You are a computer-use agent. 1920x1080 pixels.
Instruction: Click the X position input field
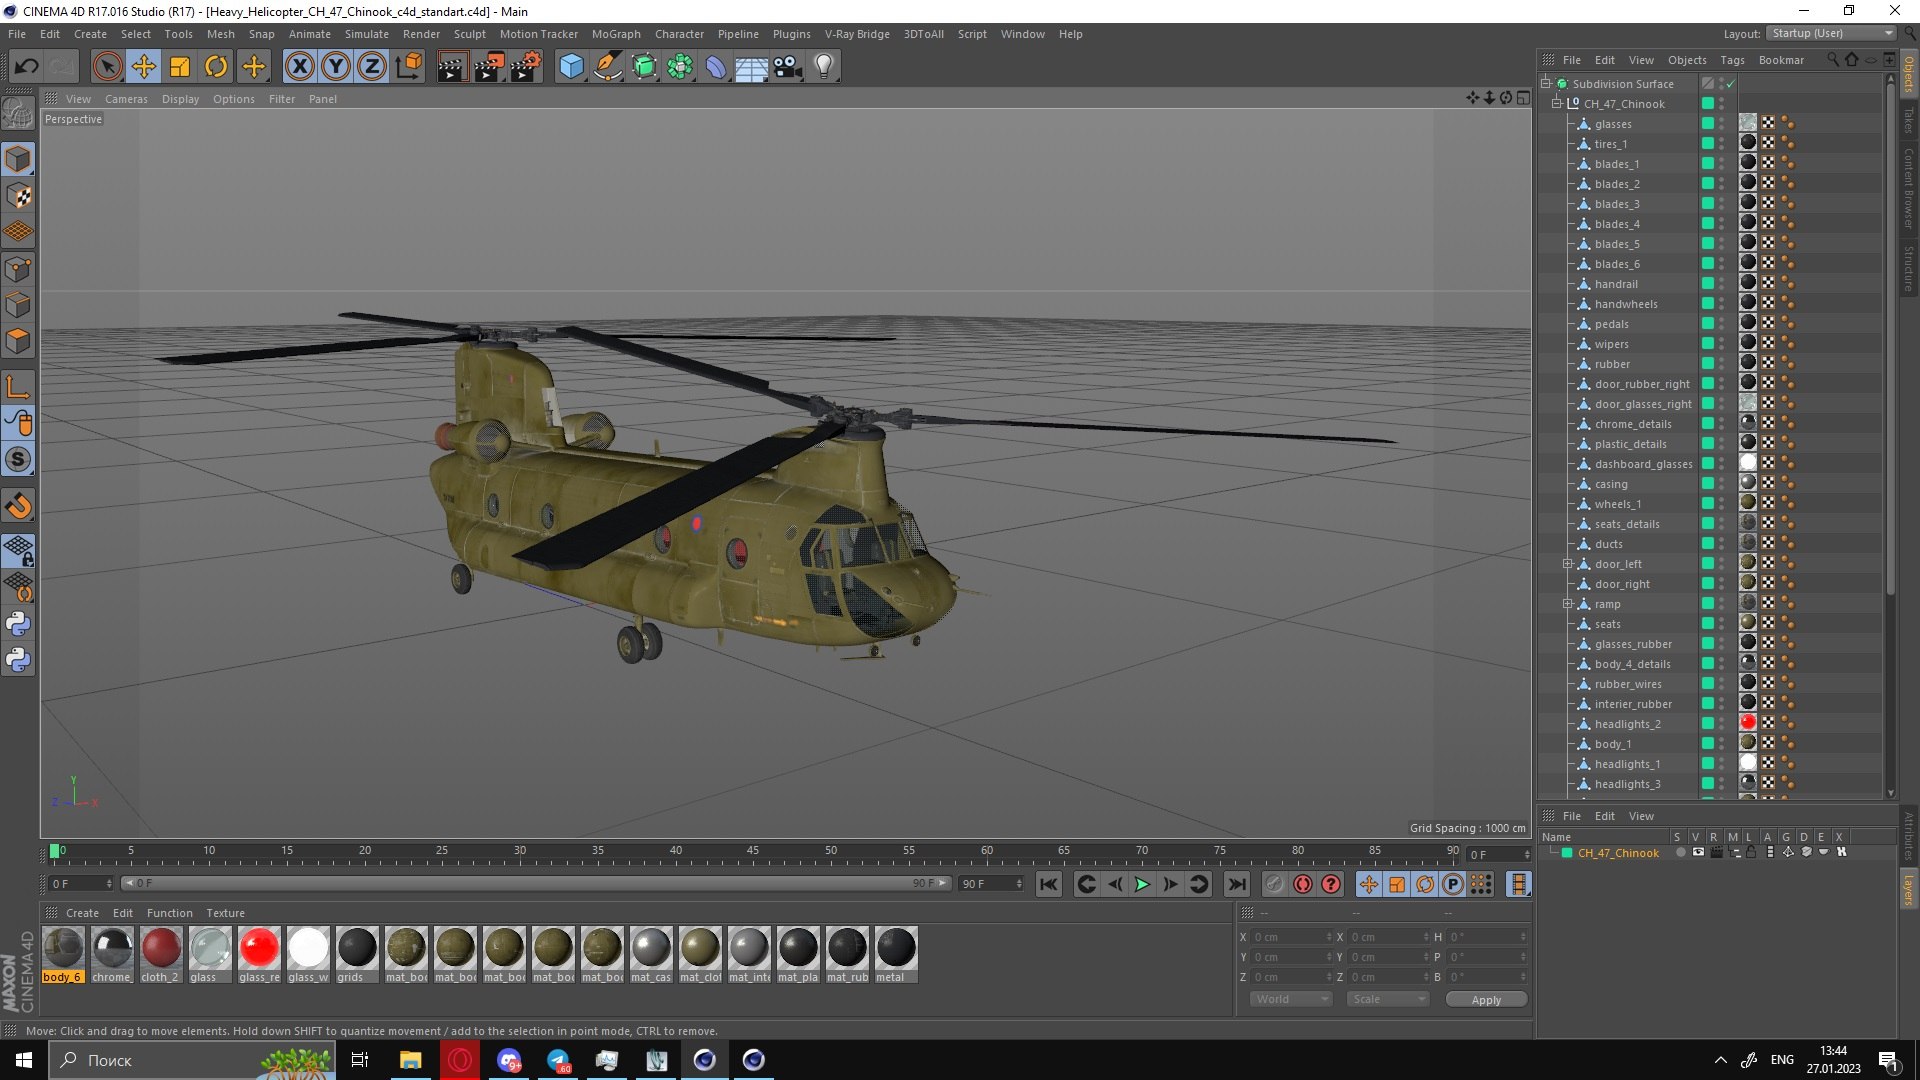point(1291,937)
